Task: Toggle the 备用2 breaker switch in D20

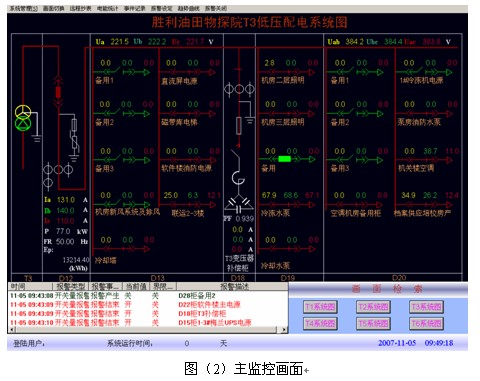Action: [x=341, y=113]
